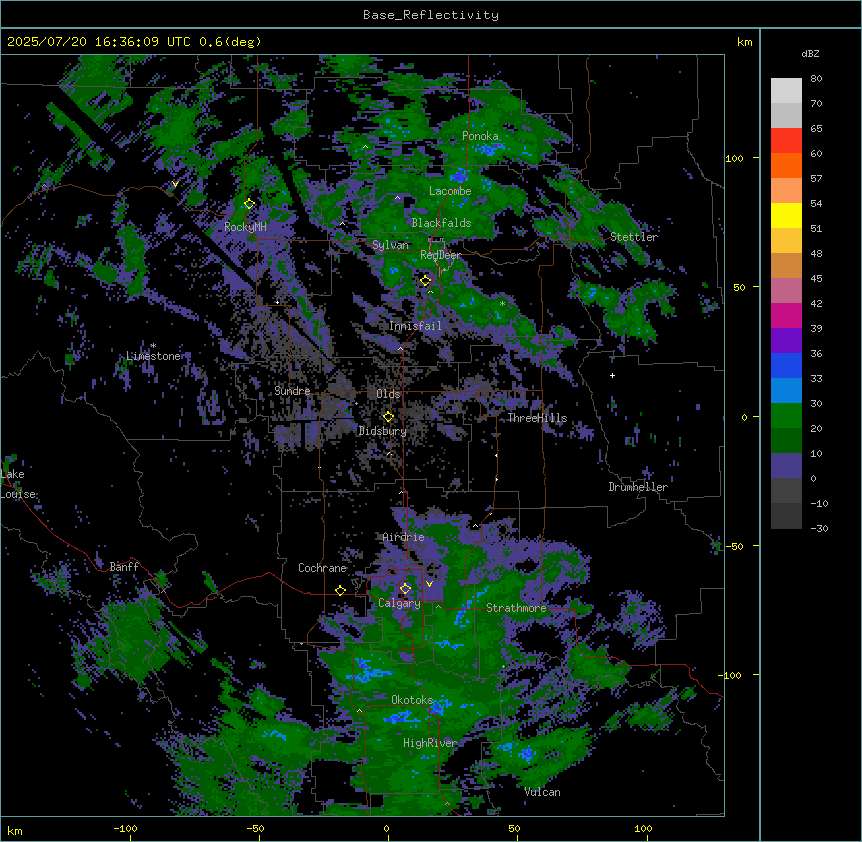The height and width of the screenshot is (842, 862).
Task: Click the Limestone label
Action: pos(153,356)
